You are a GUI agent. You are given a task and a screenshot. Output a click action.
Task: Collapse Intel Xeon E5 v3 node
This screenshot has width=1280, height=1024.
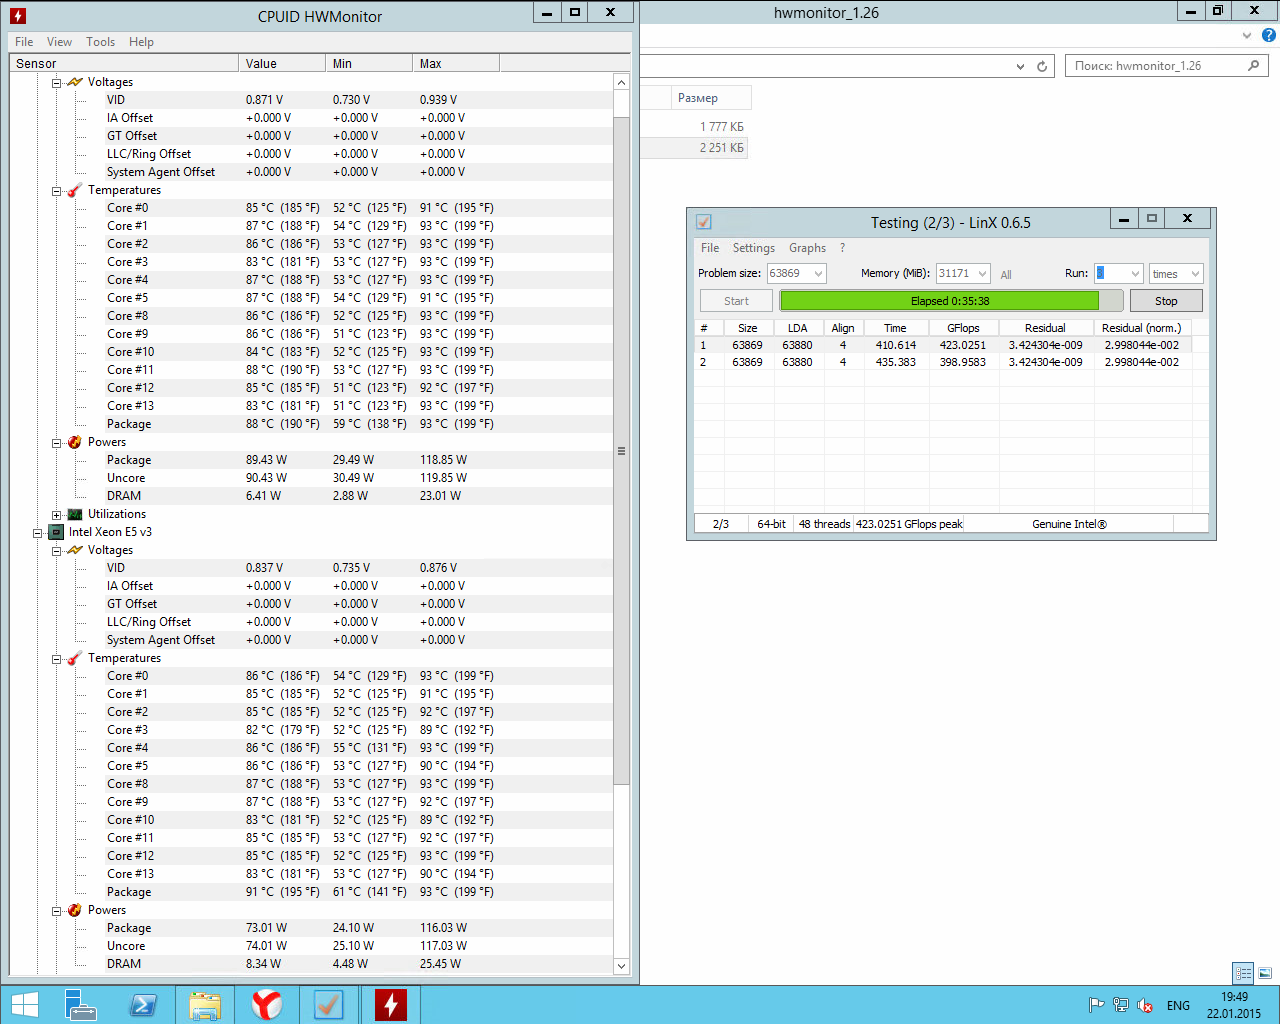tap(38, 533)
